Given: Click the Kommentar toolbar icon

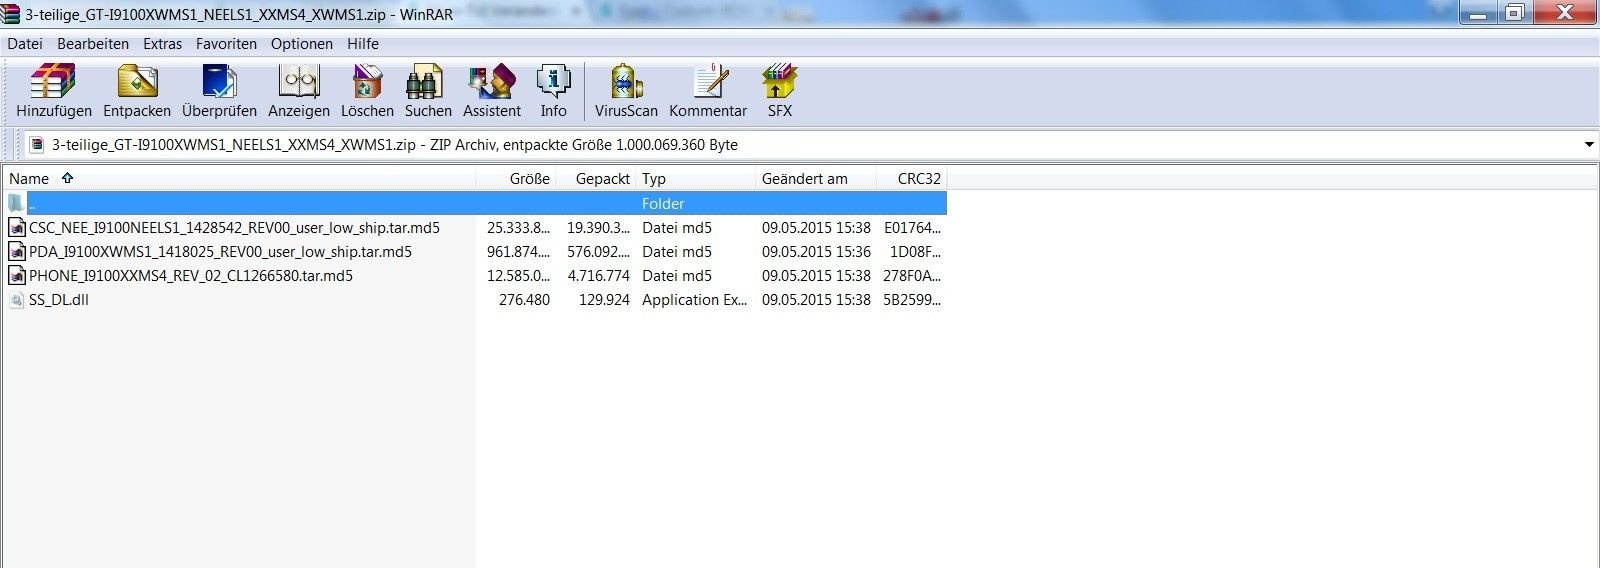Looking at the screenshot, I should pos(709,82).
